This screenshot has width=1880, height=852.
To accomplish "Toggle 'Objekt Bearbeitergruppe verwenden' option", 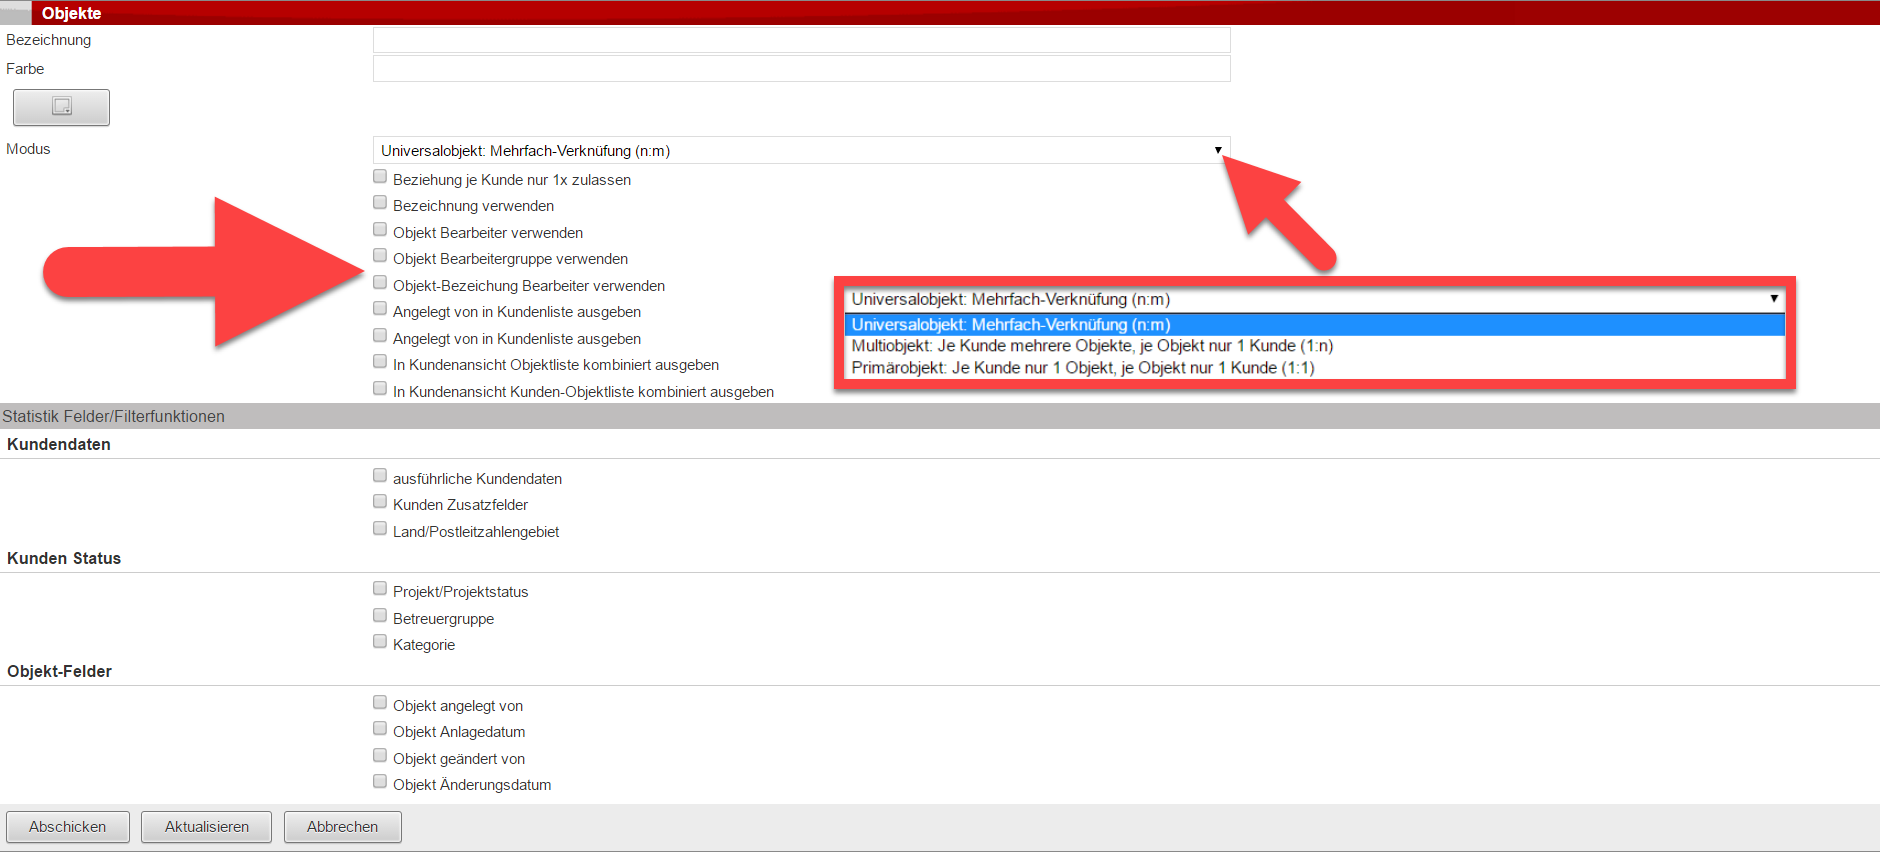I will [x=380, y=256].
